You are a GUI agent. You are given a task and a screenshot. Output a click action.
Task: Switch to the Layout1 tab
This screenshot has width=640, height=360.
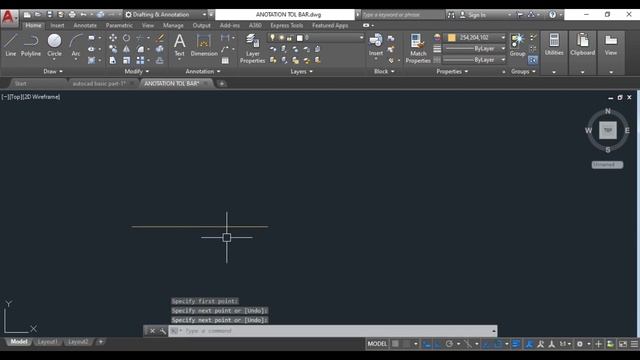[x=47, y=342]
